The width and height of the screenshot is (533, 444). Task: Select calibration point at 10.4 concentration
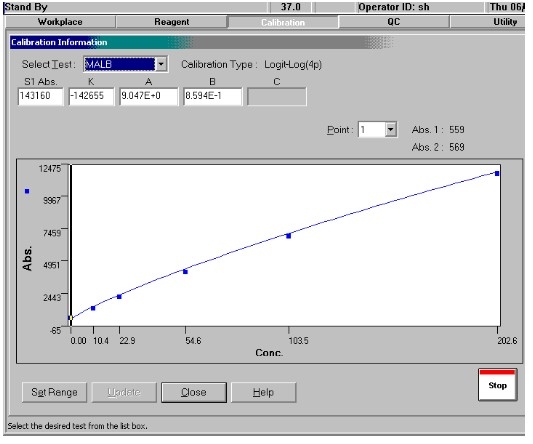pos(93,308)
